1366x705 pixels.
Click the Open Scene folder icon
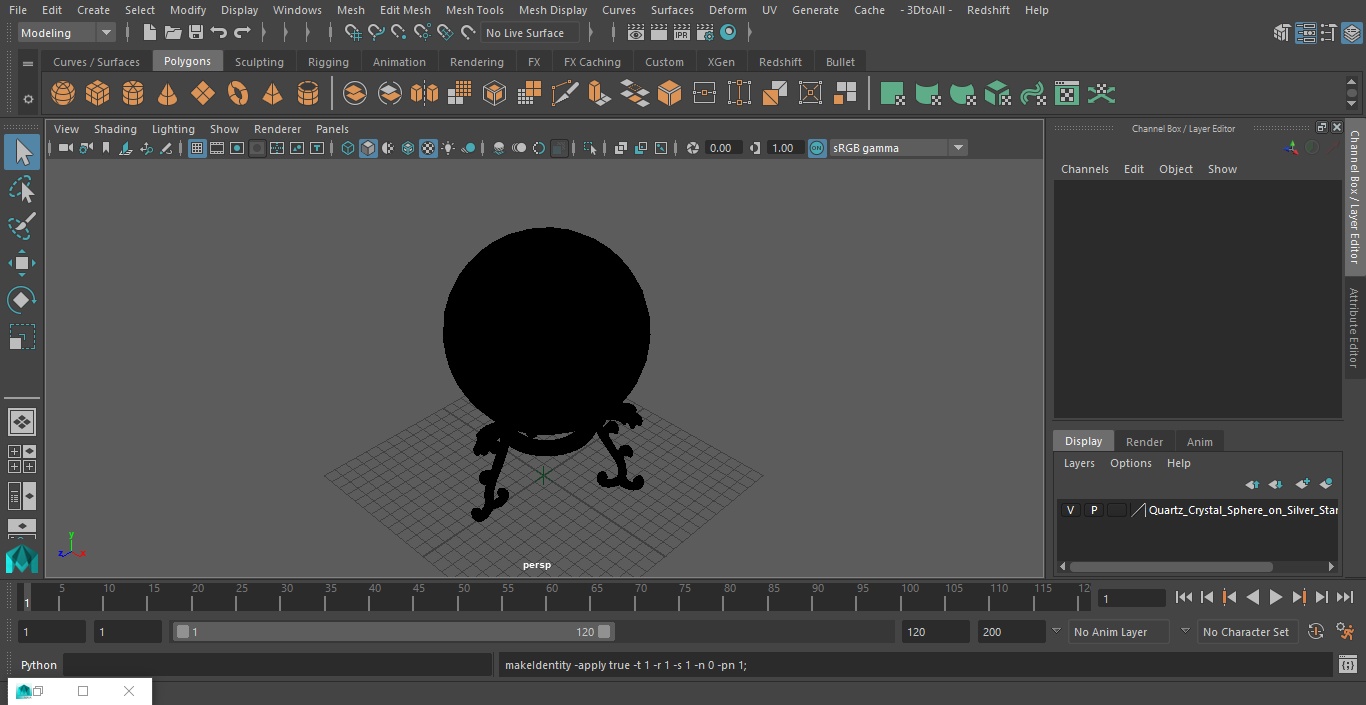coord(172,33)
